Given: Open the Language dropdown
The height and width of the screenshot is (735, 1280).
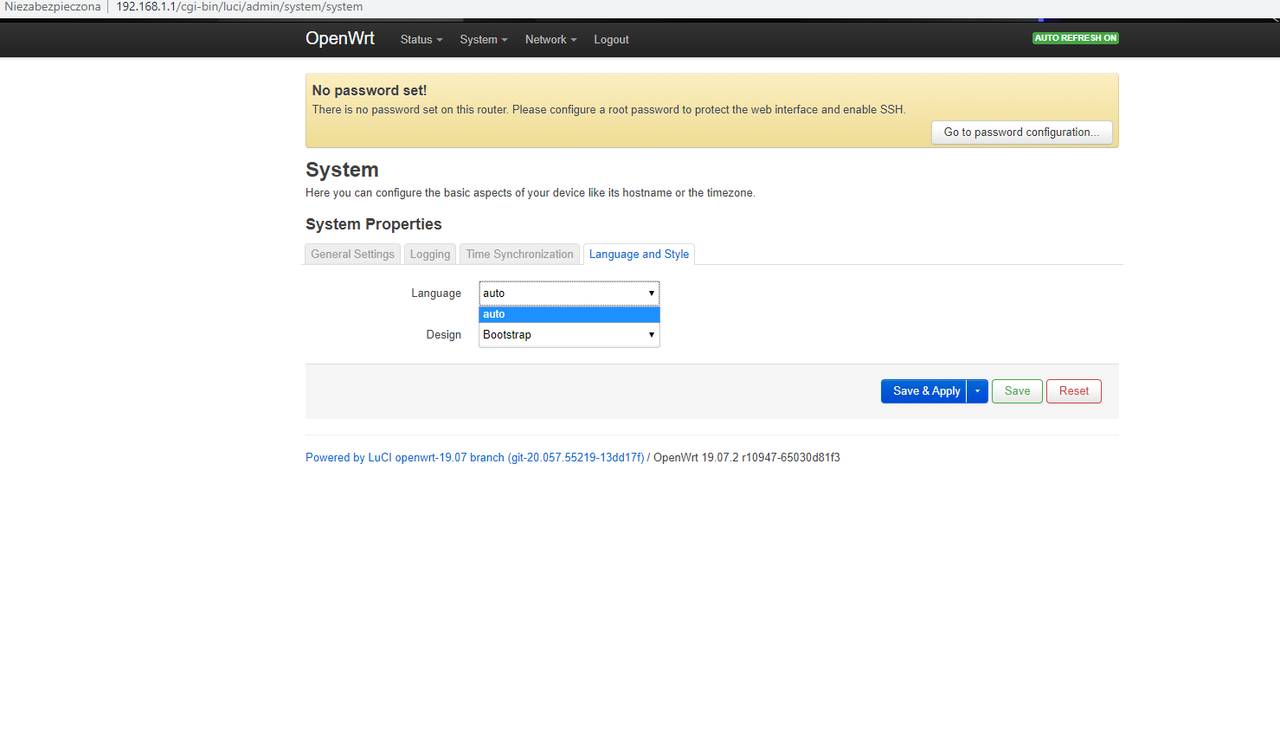Looking at the screenshot, I should tap(569, 293).
